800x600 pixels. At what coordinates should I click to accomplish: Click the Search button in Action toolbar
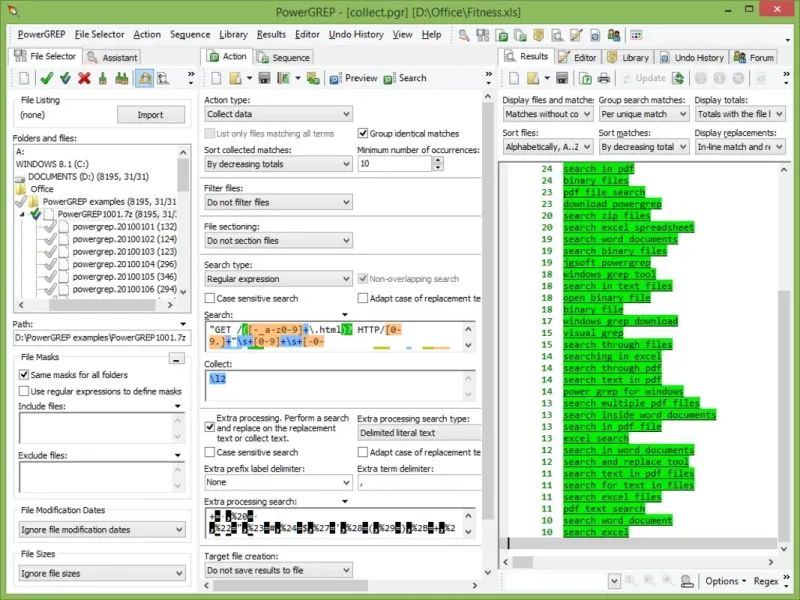click(405, 78)
